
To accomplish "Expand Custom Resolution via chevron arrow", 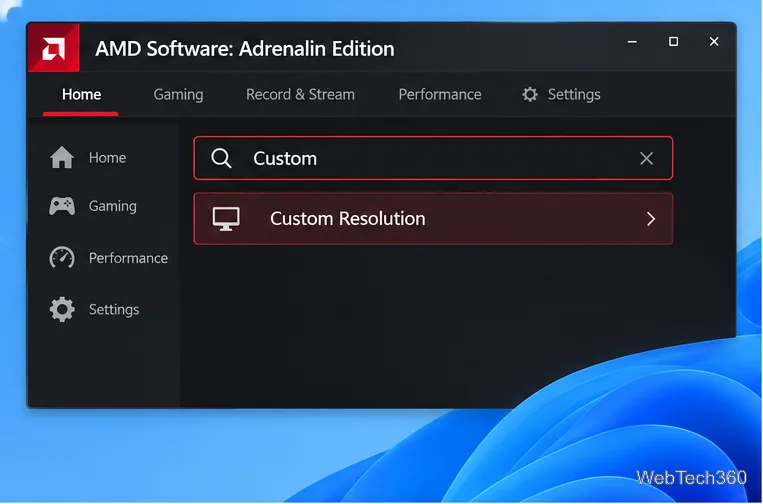I will (x=651, y=219).
